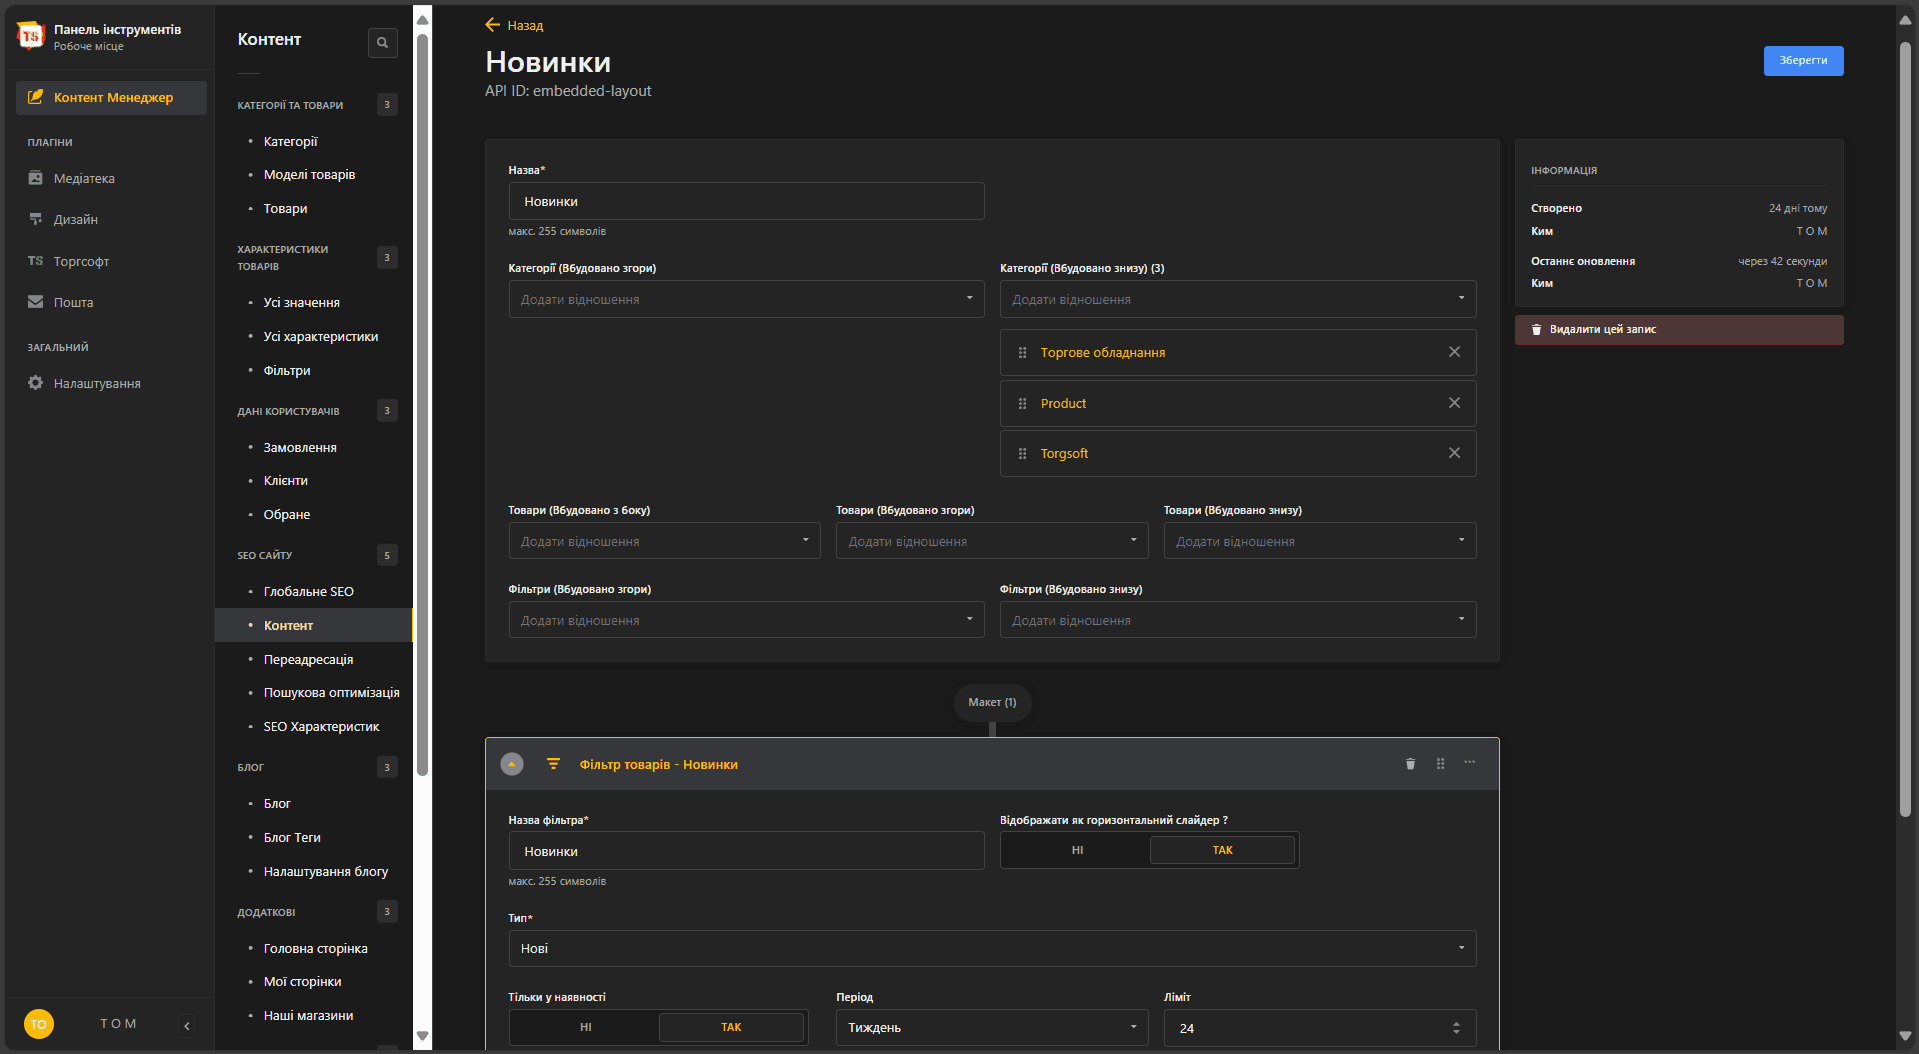Set Тільки у наявності to НІ
Viewport: 1919px width, 1054px height.
585,1027
